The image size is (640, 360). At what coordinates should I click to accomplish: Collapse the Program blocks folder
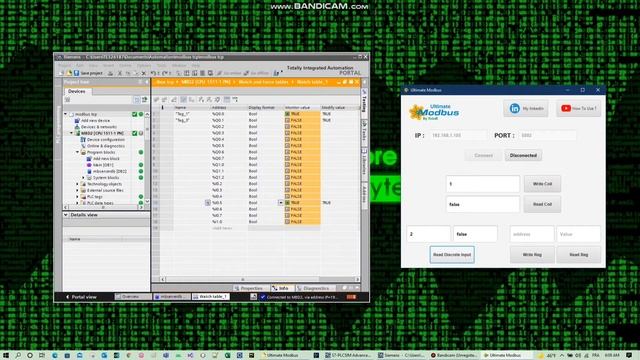click(77, 152)
